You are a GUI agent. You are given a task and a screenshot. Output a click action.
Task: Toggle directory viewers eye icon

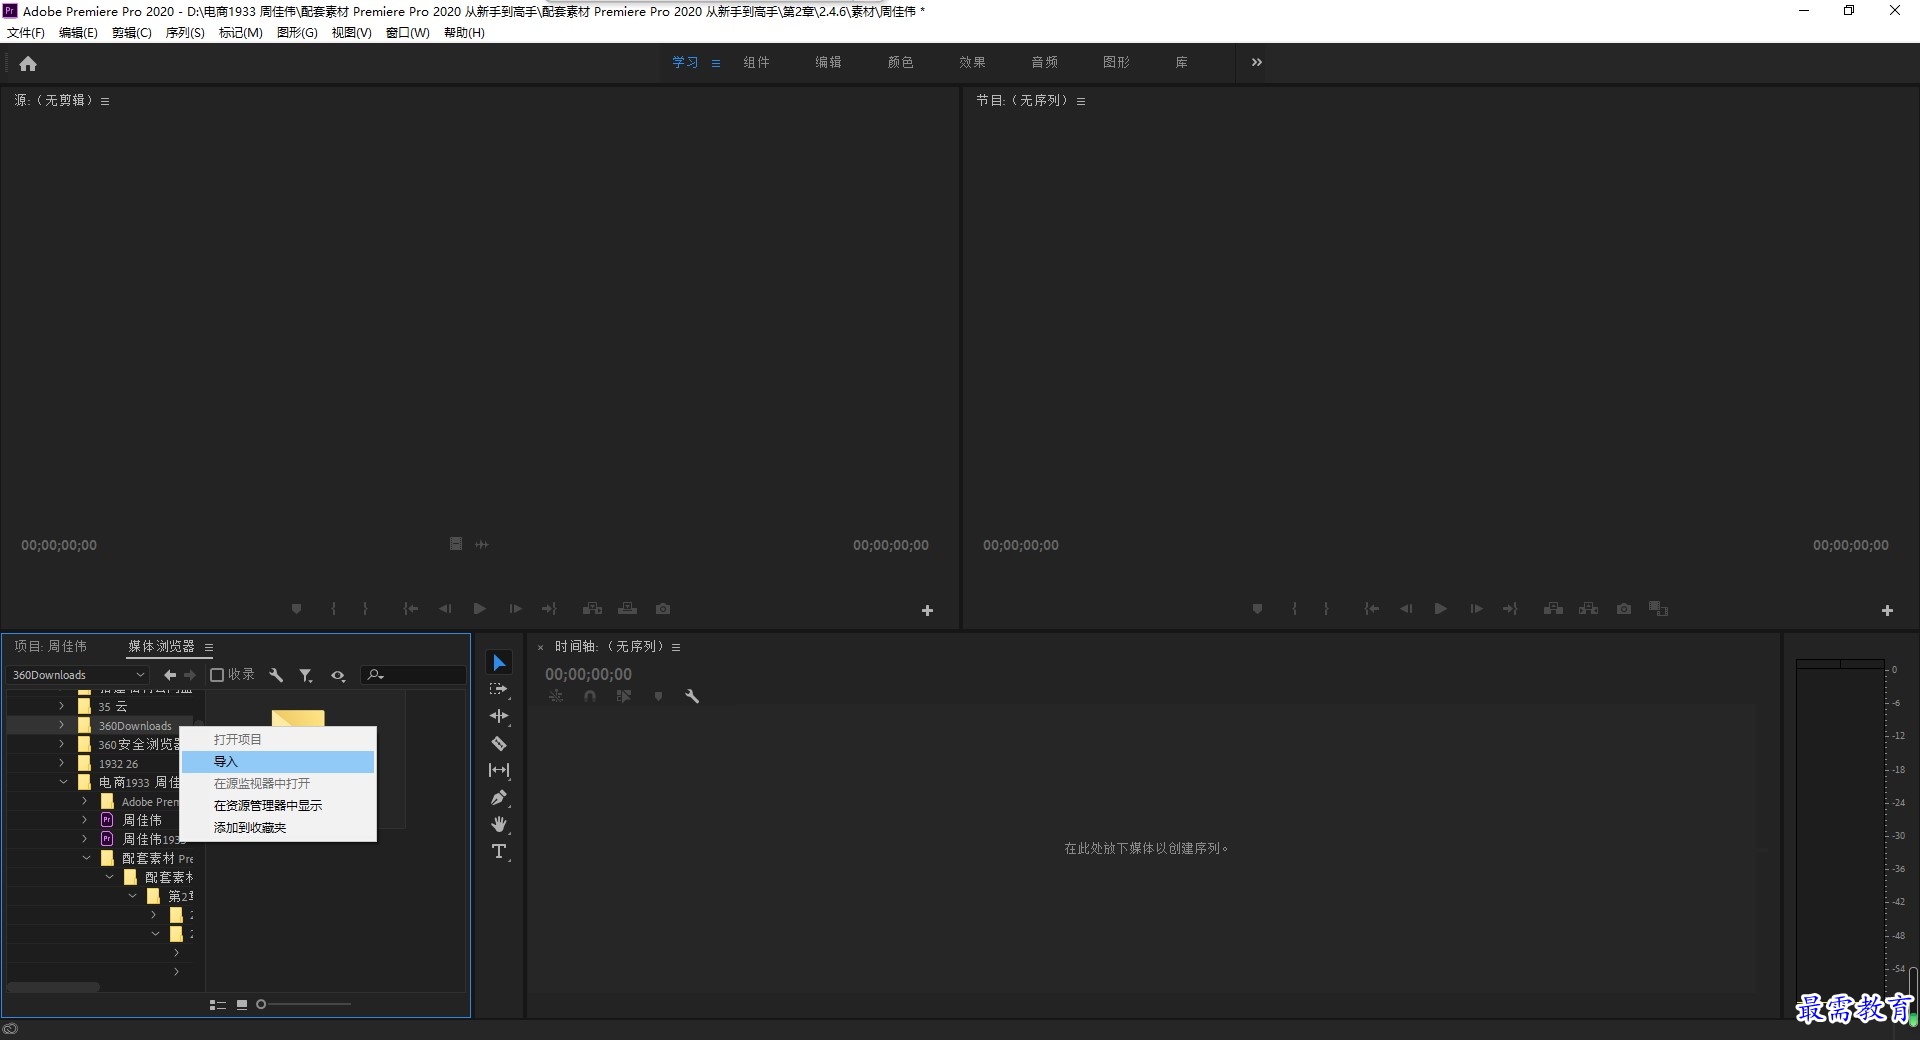[x=338, y=676]
